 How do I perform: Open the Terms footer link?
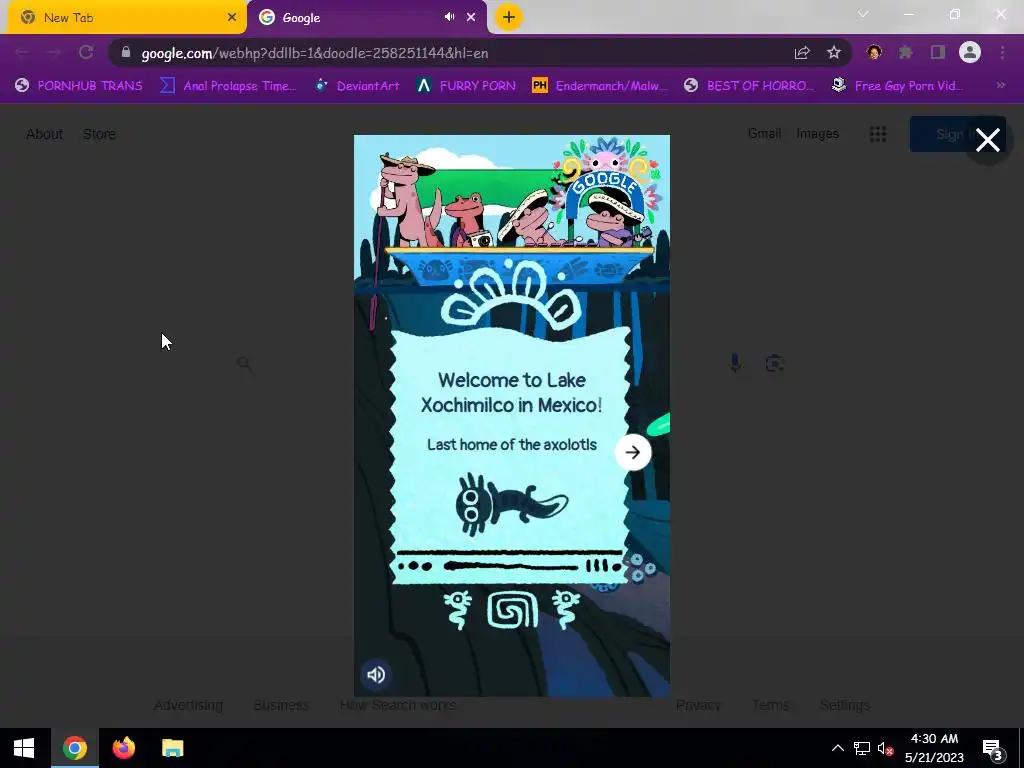[771, 705]
